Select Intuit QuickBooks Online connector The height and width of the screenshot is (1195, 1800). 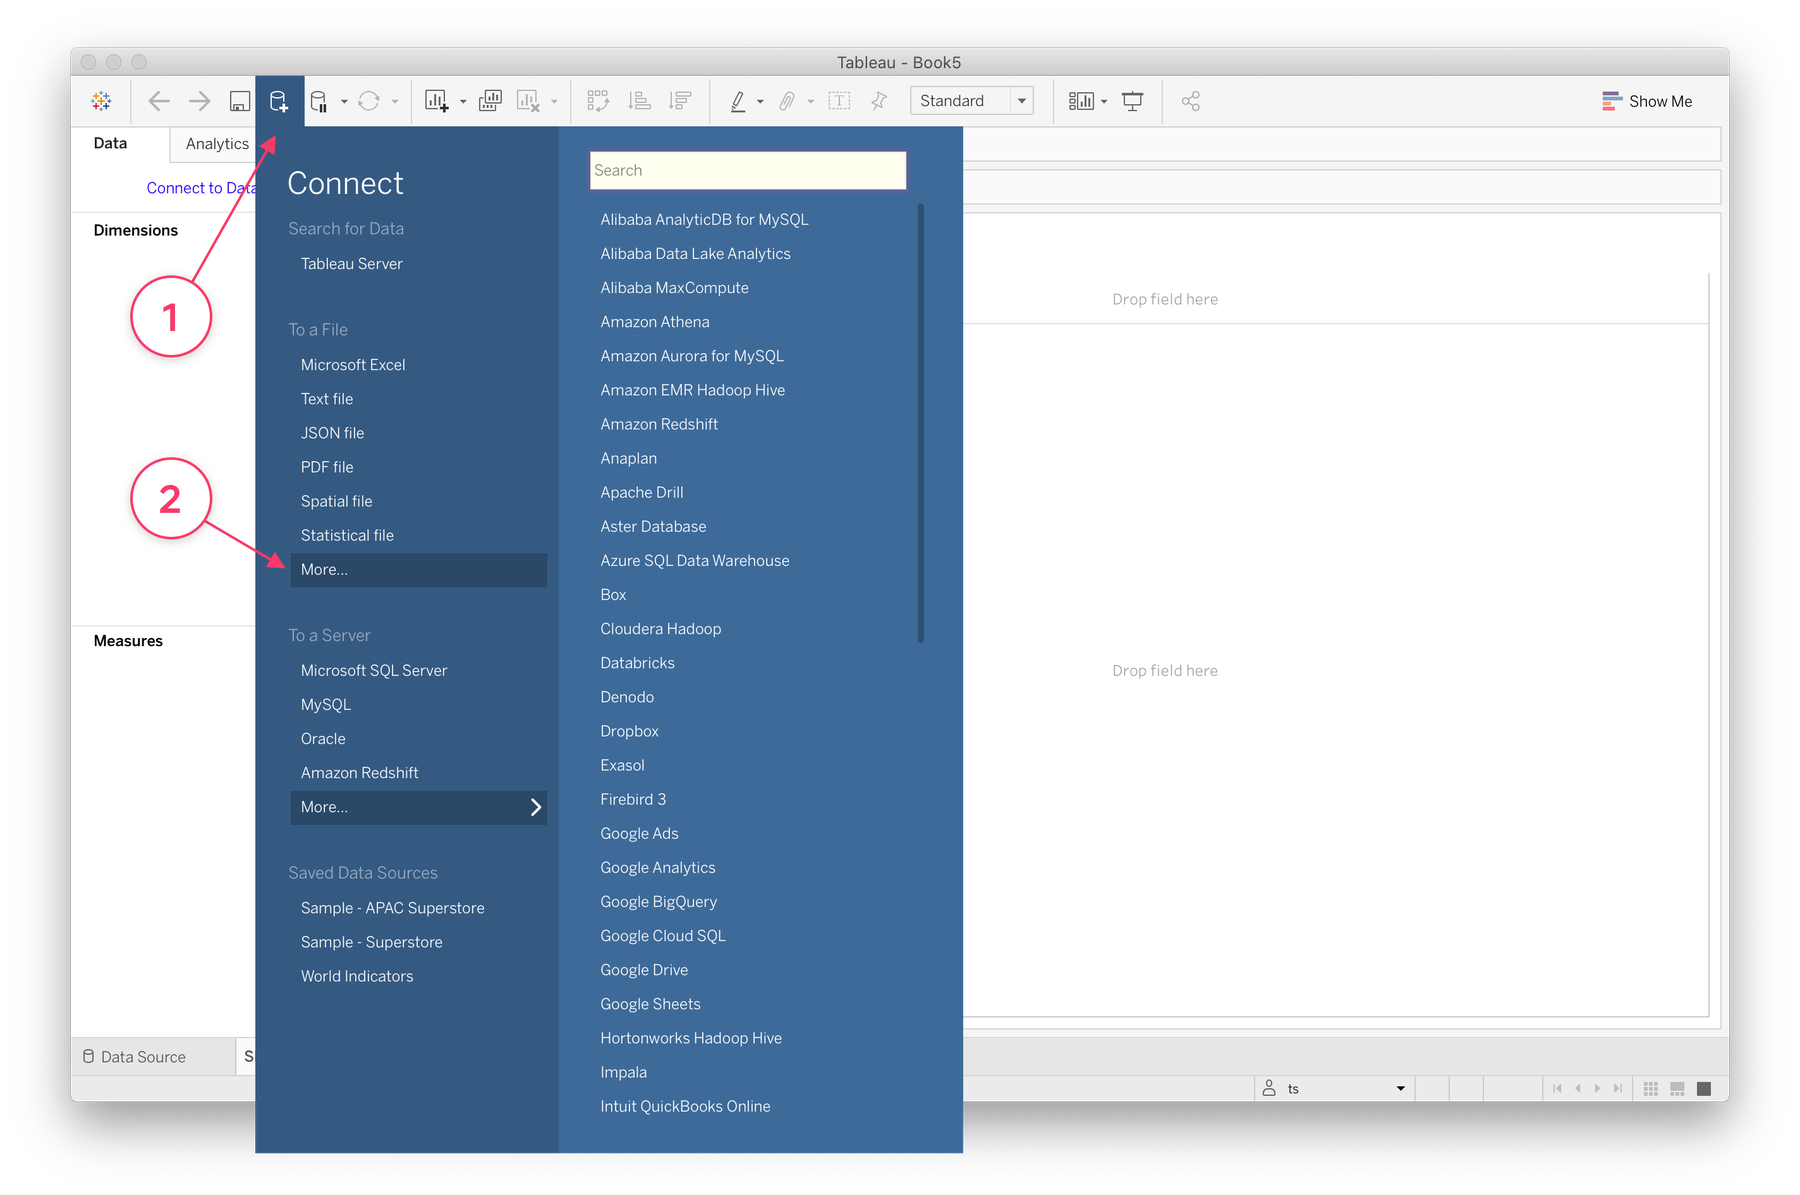685,1106
